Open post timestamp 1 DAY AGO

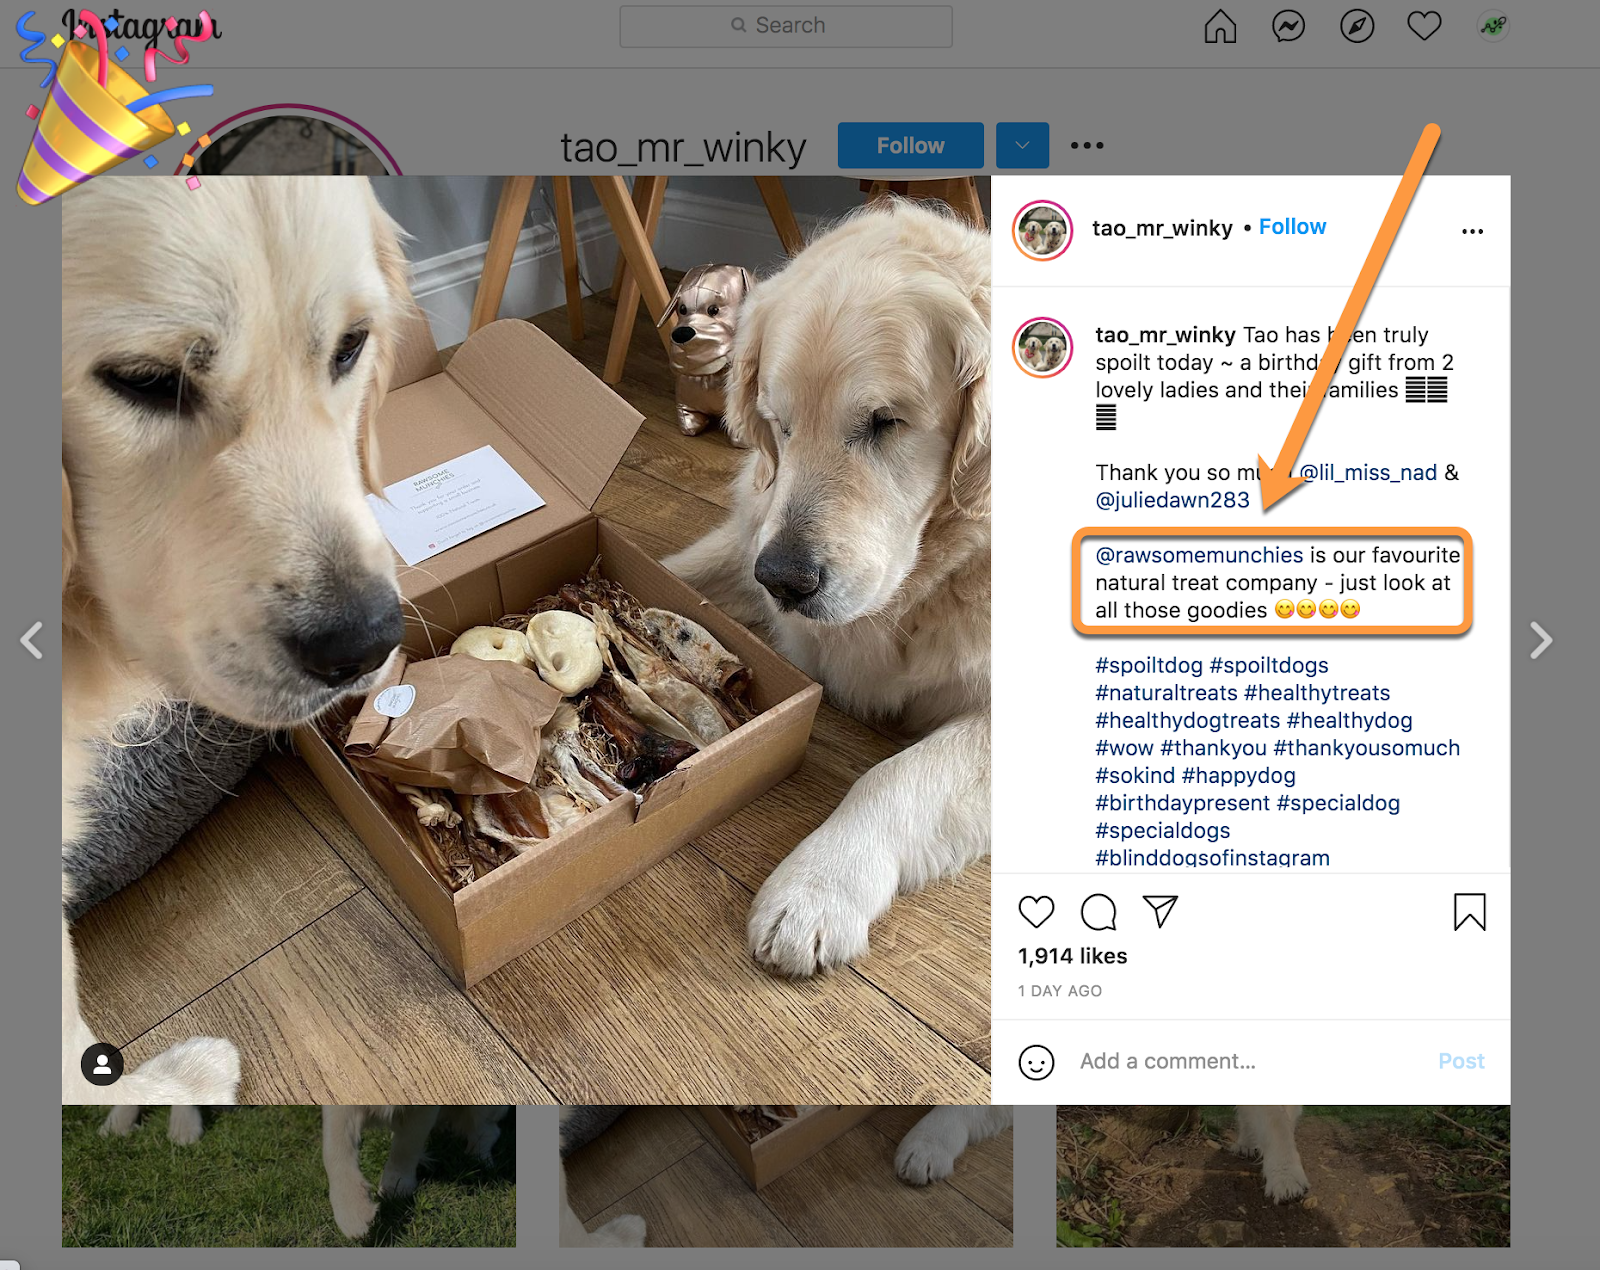tap(1060, 991)
